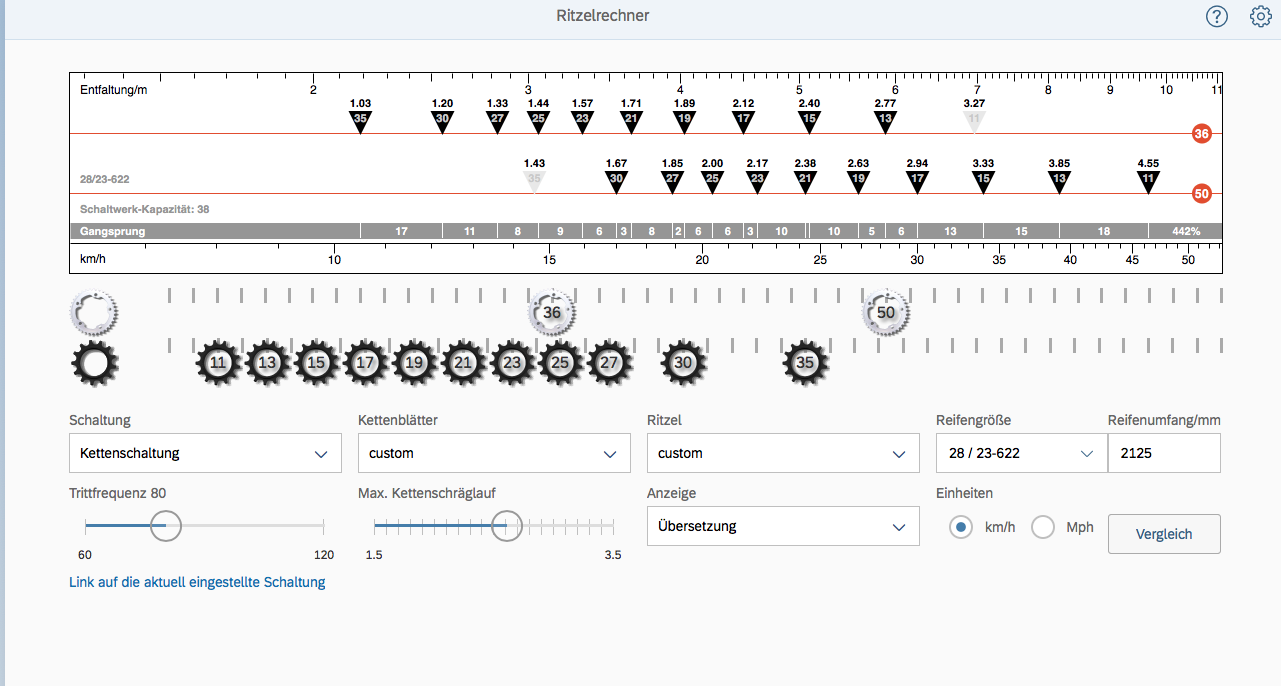Screen dimensions: 1281x686
Task: Select the 35-tooth sprocket icon
Action: pyautogui.click(x=805, y=363)
